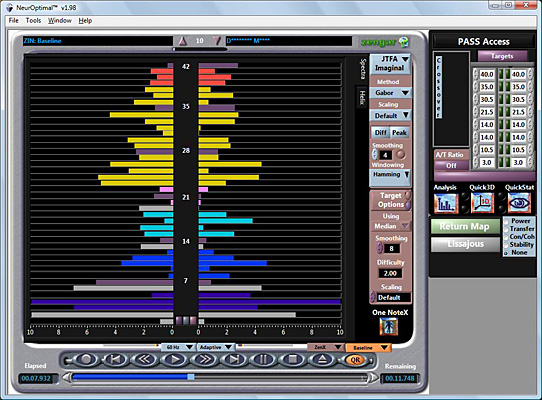Switch to the vertical Helix tab
Screen dimensions: 542x400
click(362, 98)
